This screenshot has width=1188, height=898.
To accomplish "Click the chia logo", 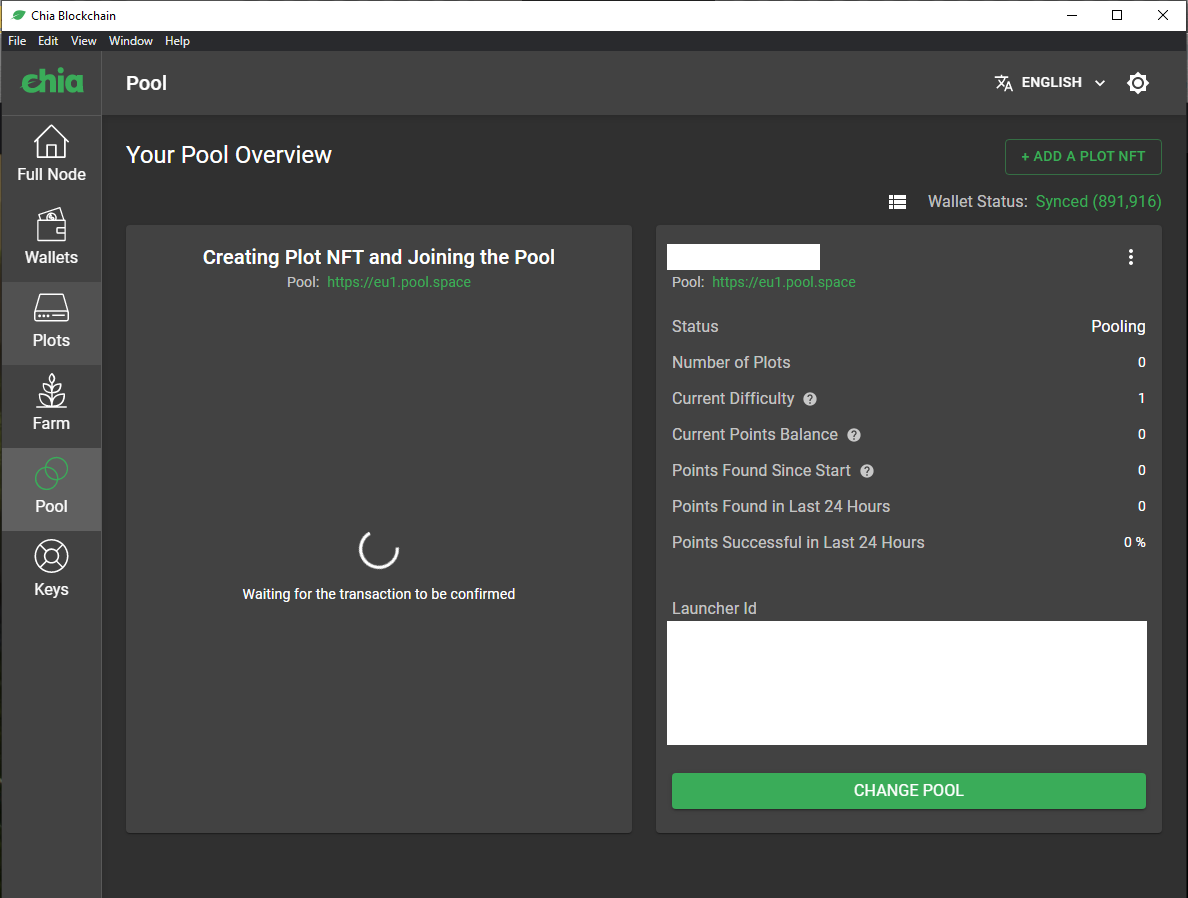I will (x=52, y=81).
